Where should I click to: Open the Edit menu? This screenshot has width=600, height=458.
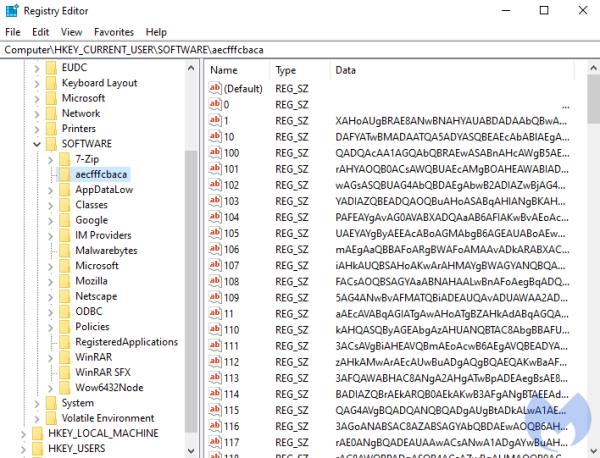40,32
